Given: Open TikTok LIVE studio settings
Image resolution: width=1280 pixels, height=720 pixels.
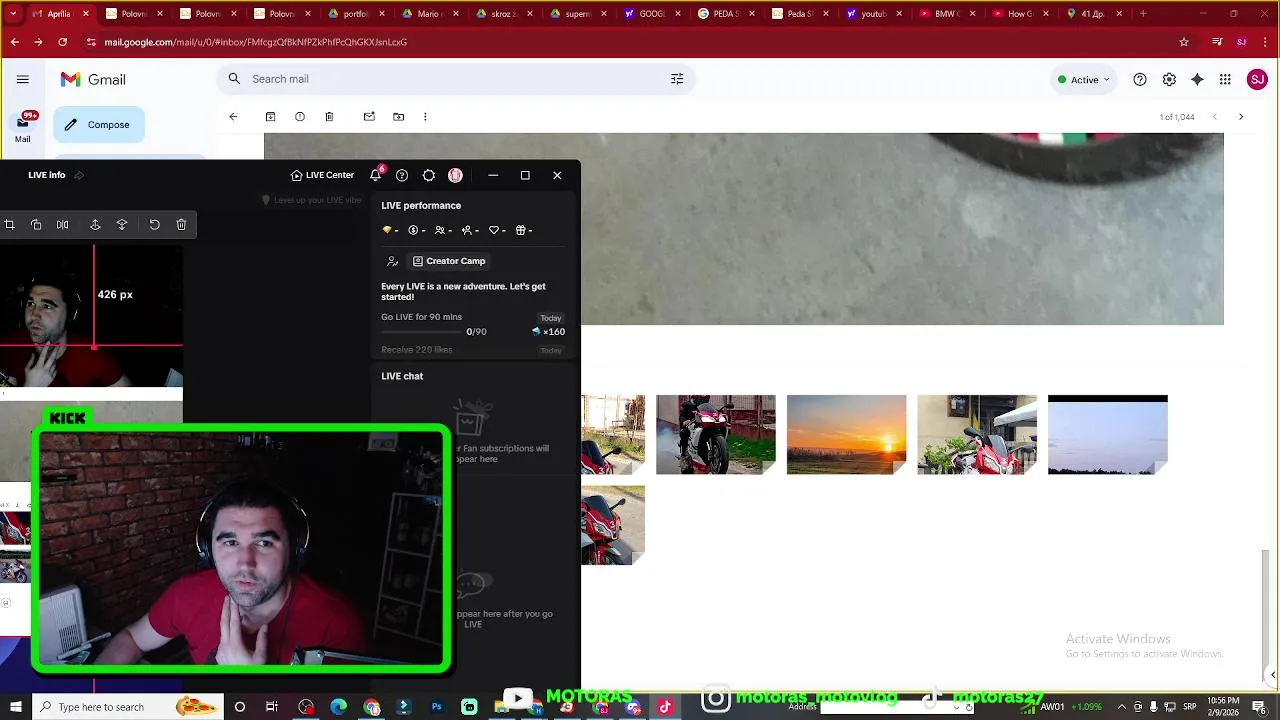Looking at the screenshot, I should click(x=429, y=175).
